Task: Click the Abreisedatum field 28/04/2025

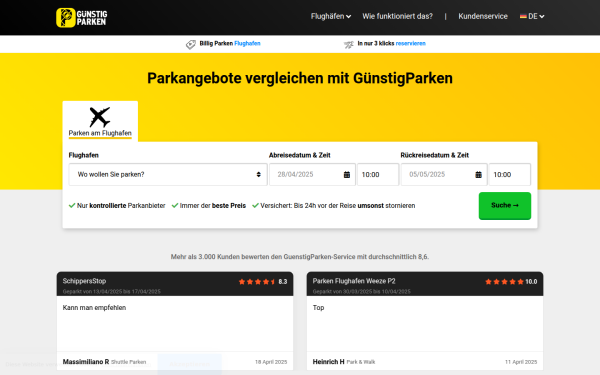Action: 312,174
